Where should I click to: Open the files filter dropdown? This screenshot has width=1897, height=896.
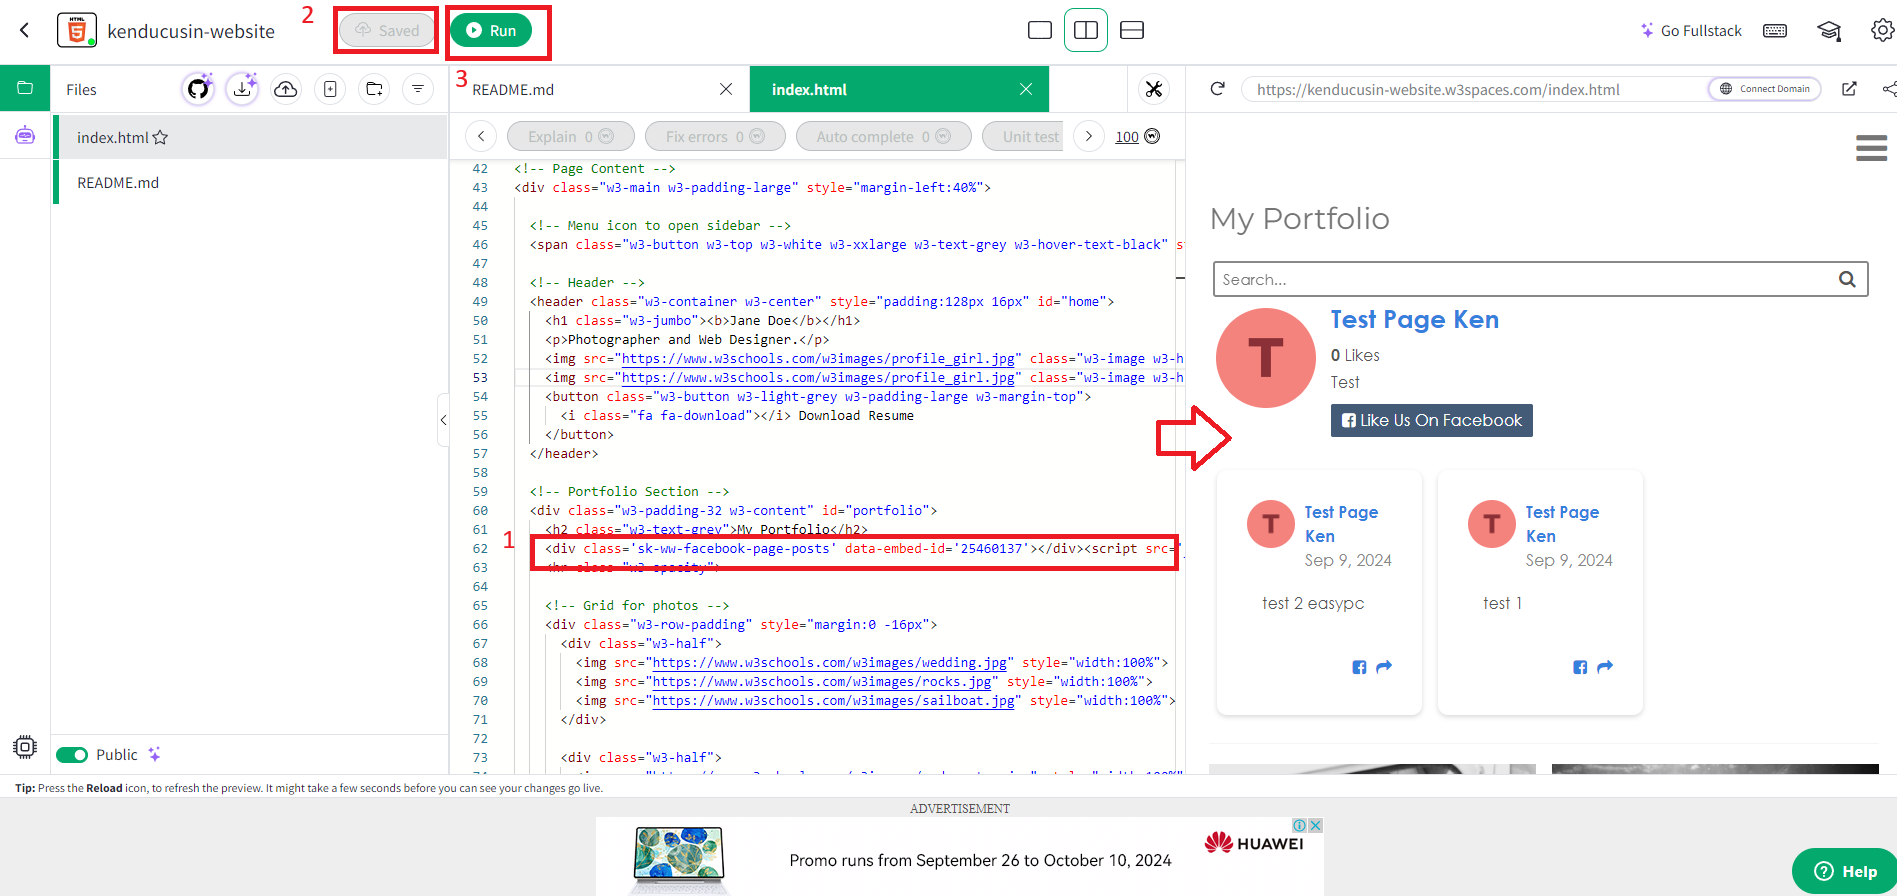coord(418,89)
